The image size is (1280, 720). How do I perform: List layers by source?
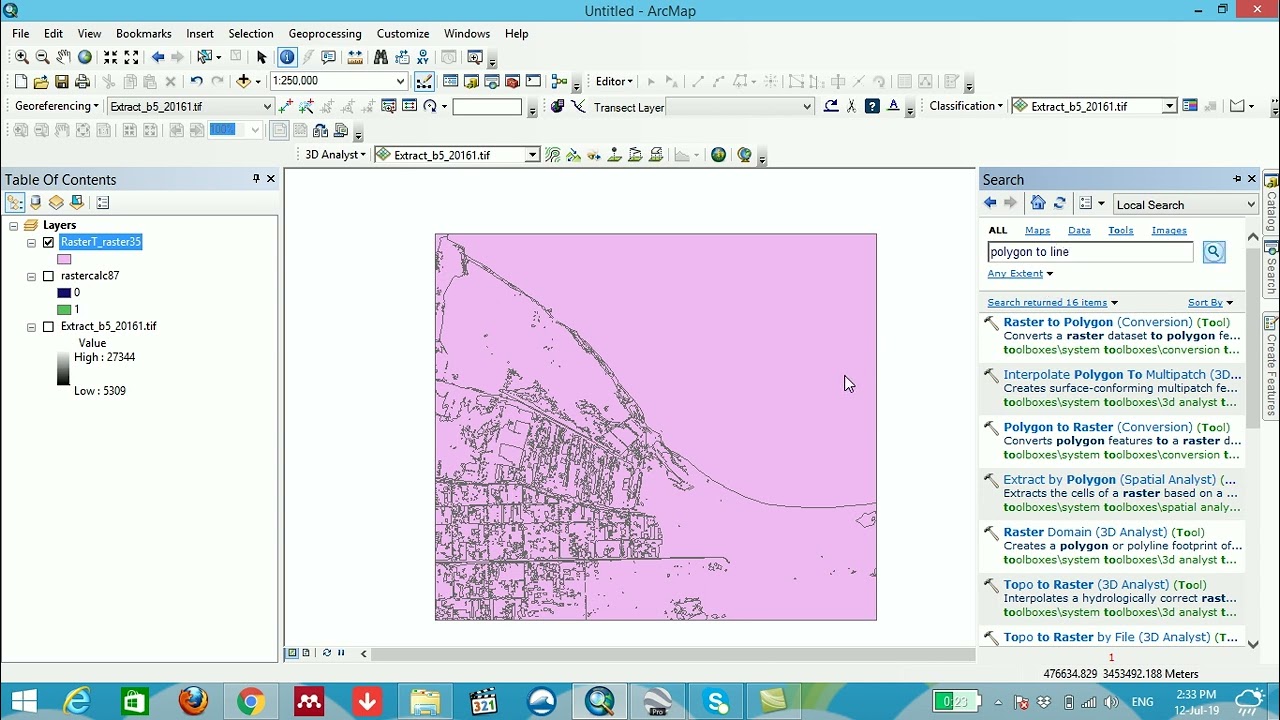(35, 202)
